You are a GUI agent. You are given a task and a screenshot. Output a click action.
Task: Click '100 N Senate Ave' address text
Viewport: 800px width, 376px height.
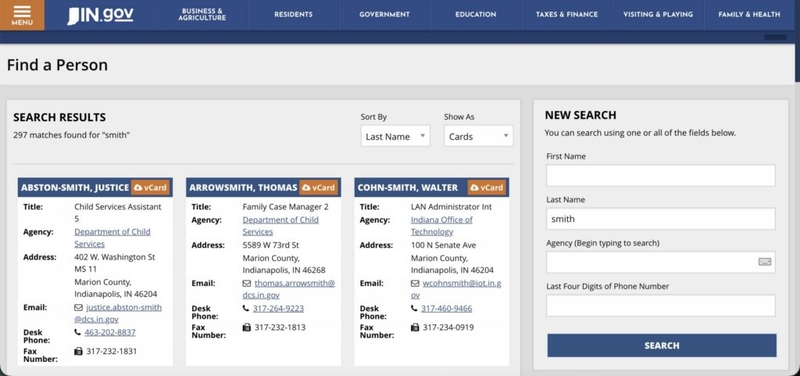pyautogui.click(x=443, y=245)
